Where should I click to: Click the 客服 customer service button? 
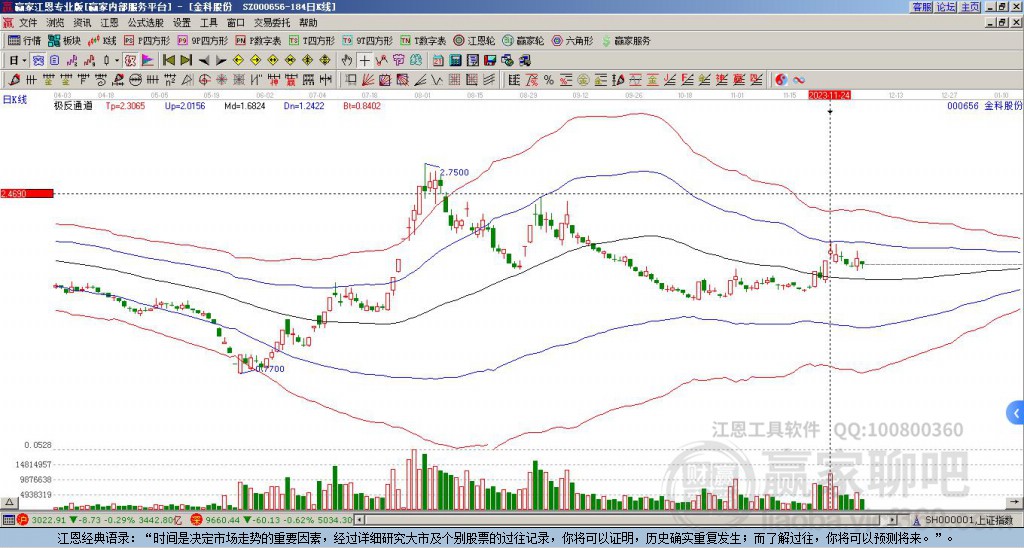pos(922,7)
